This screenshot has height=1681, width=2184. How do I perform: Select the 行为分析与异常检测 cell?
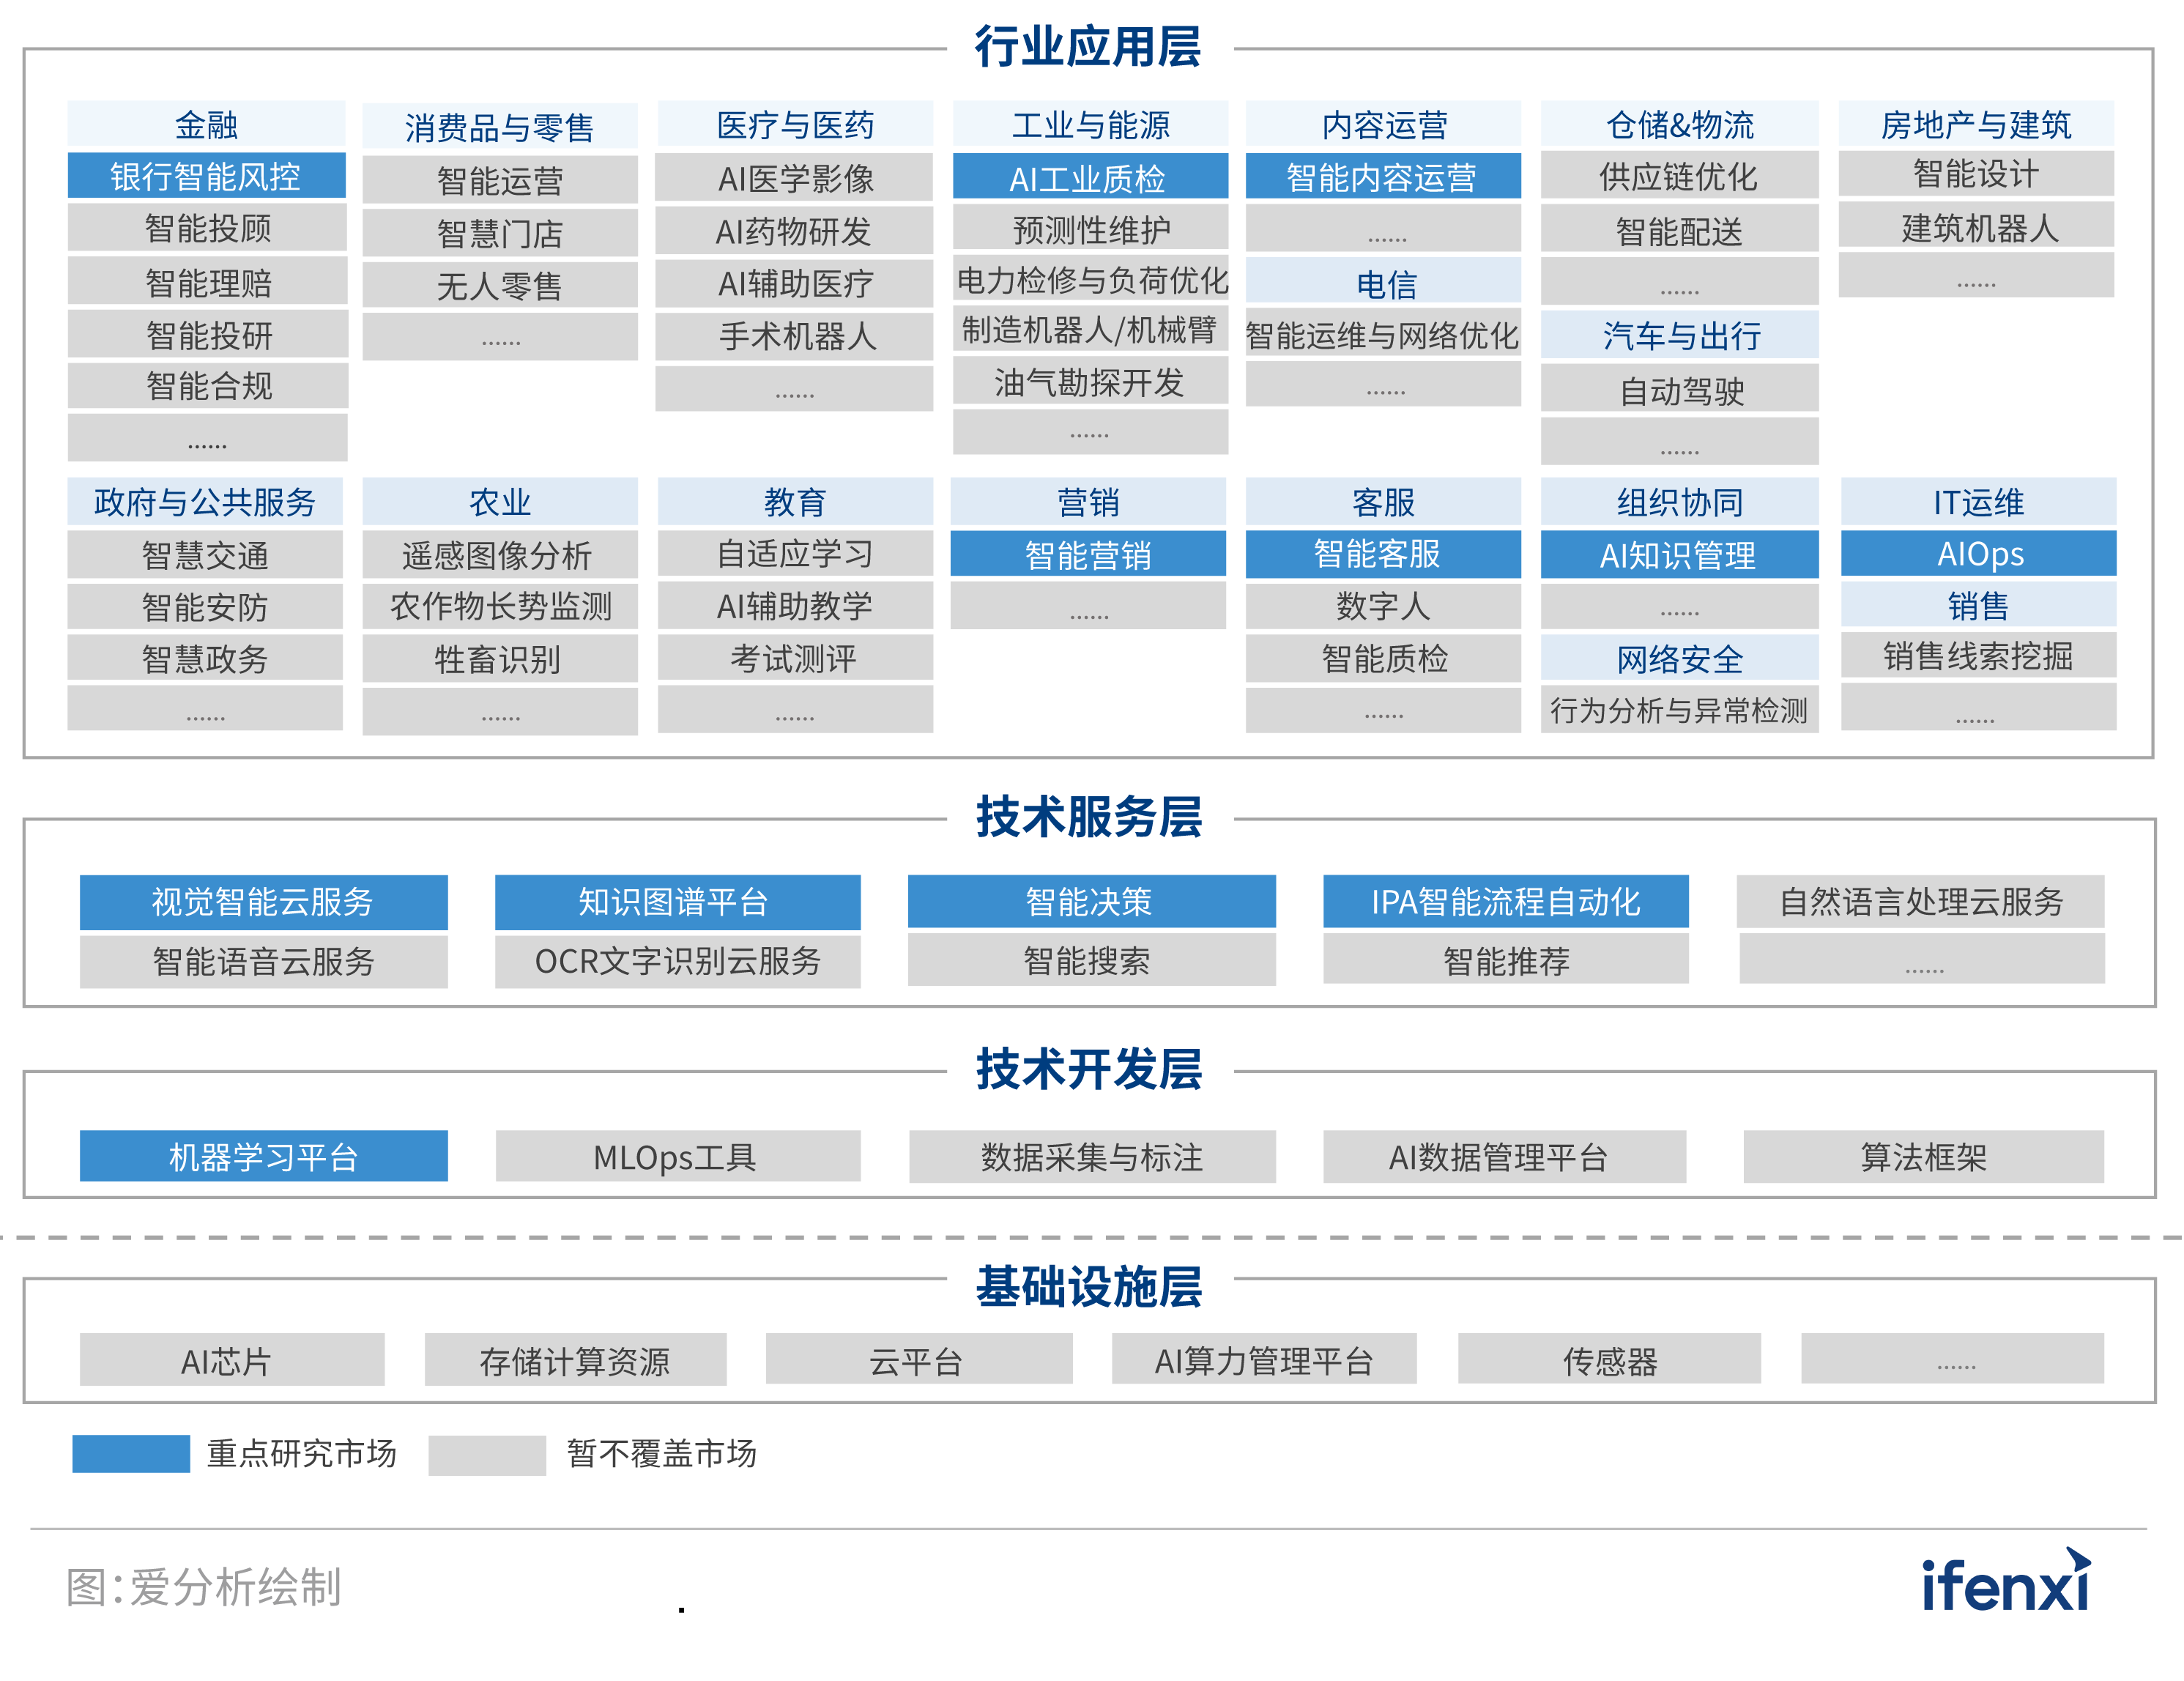click(x=1679, y=709)
